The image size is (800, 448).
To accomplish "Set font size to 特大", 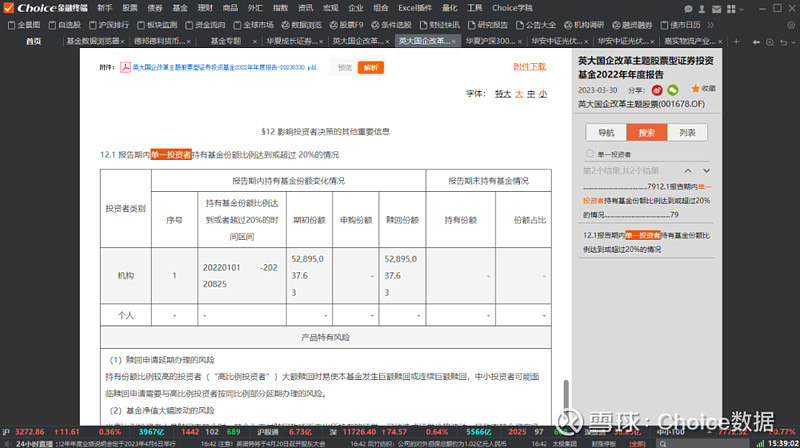I will (503, 94).
